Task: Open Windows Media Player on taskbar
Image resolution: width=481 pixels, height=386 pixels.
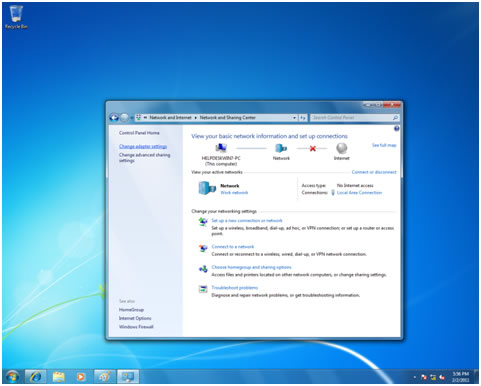Action: (x=81, y=377)
